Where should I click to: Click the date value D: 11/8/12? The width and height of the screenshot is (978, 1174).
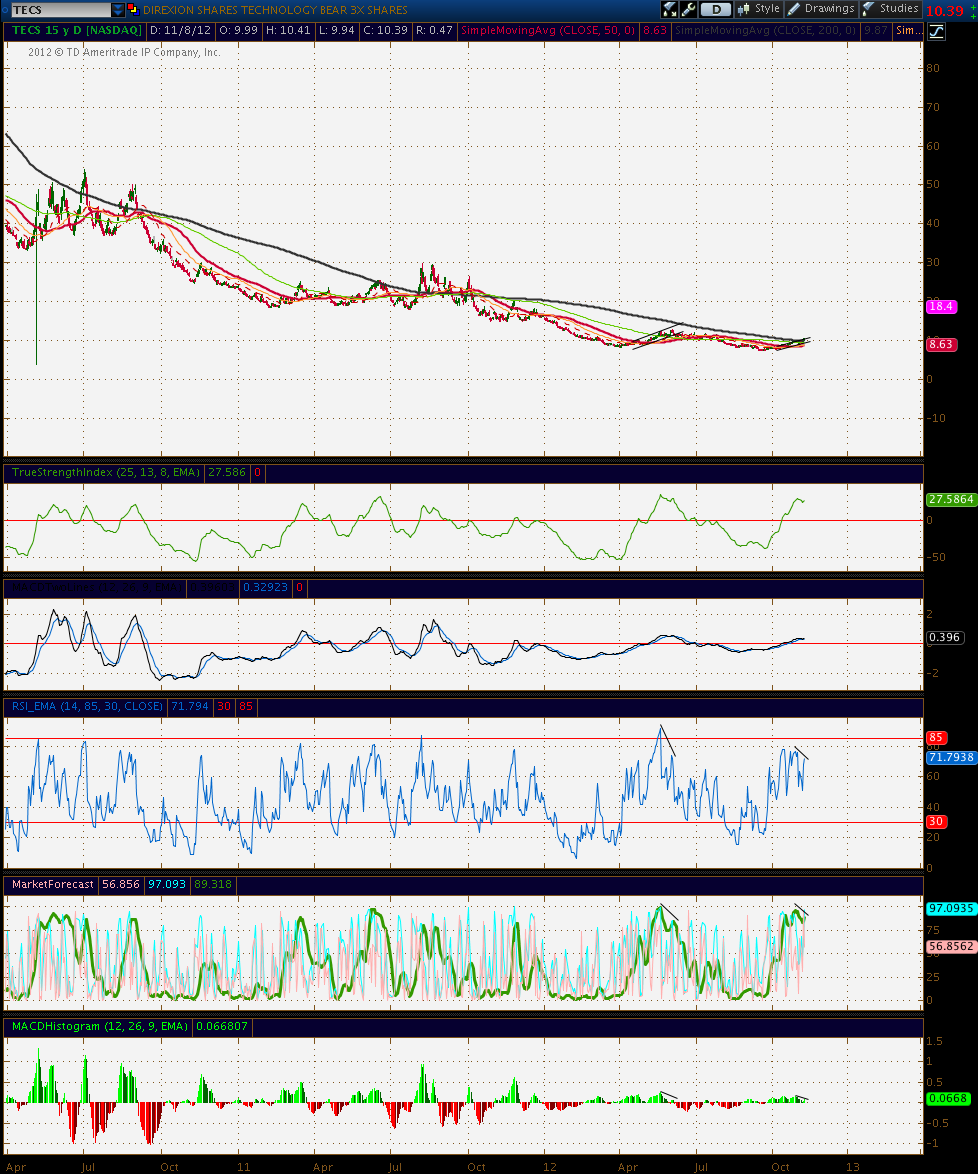click(180, 31)
